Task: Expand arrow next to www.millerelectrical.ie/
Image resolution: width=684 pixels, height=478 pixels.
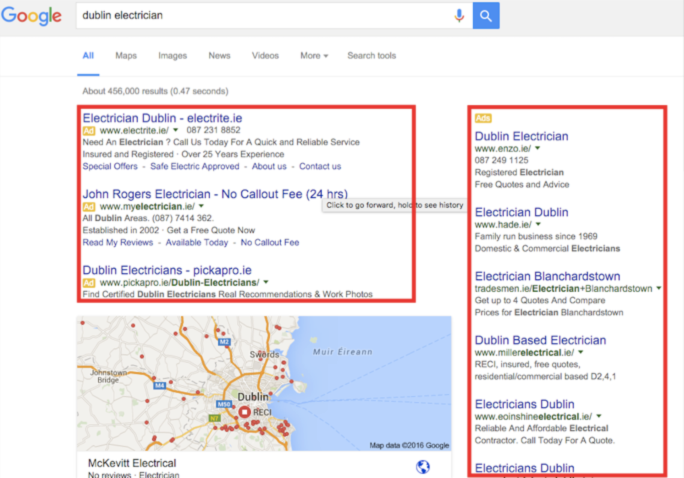Action: tap(581, 352)
